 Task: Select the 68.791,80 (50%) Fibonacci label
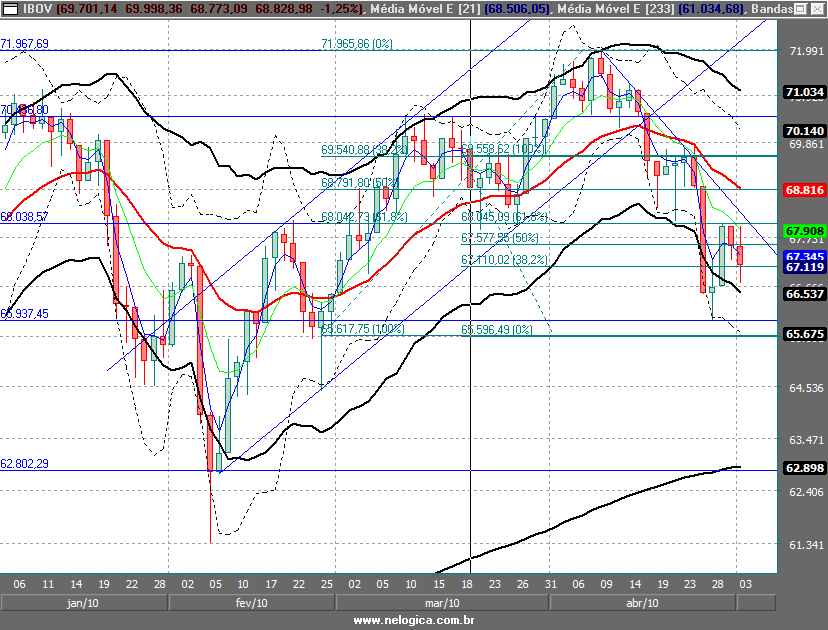(x=359, y=183)
